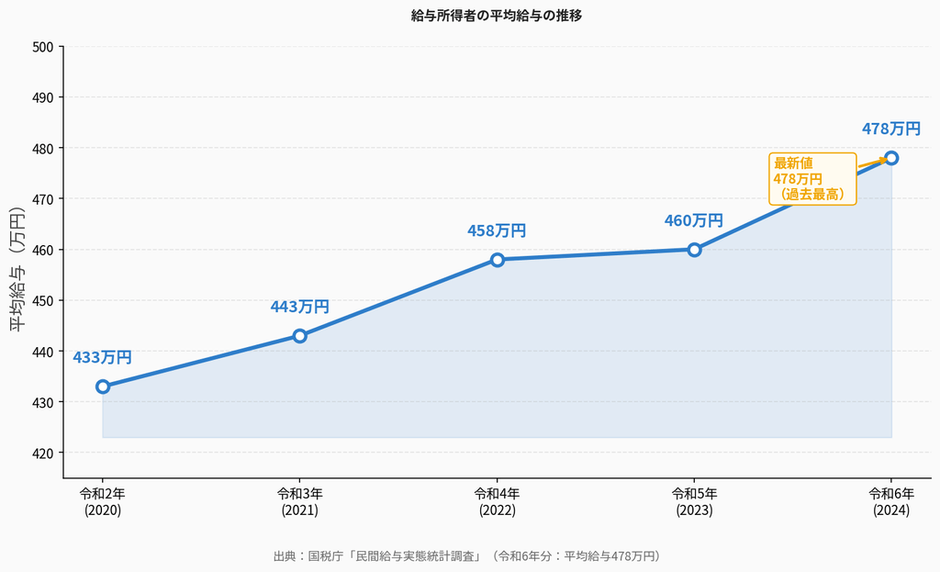Click the y-axis title 平均給与（万円）
940x572 pixels.
click(x=18, y=270)
